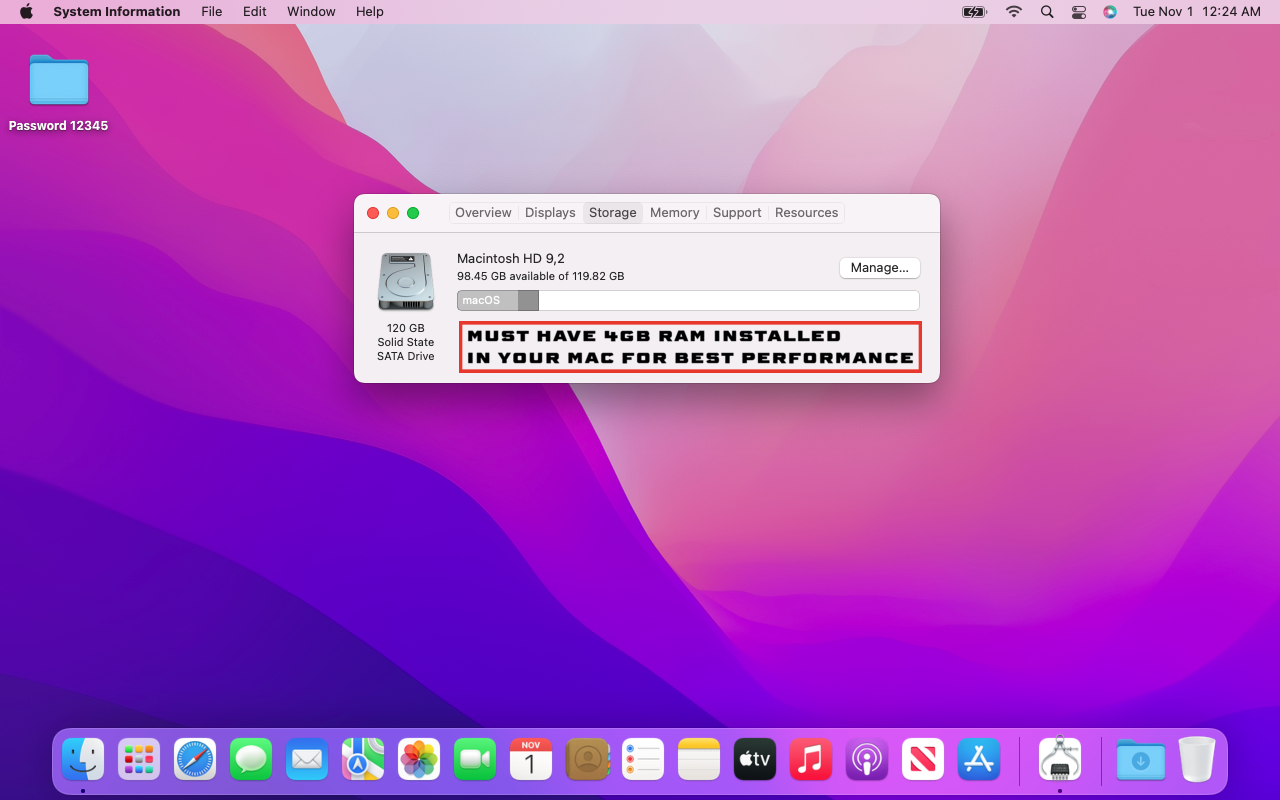Click the Siri icon in menu bar
The image size is (1280, 800).
pos(1110,12)
